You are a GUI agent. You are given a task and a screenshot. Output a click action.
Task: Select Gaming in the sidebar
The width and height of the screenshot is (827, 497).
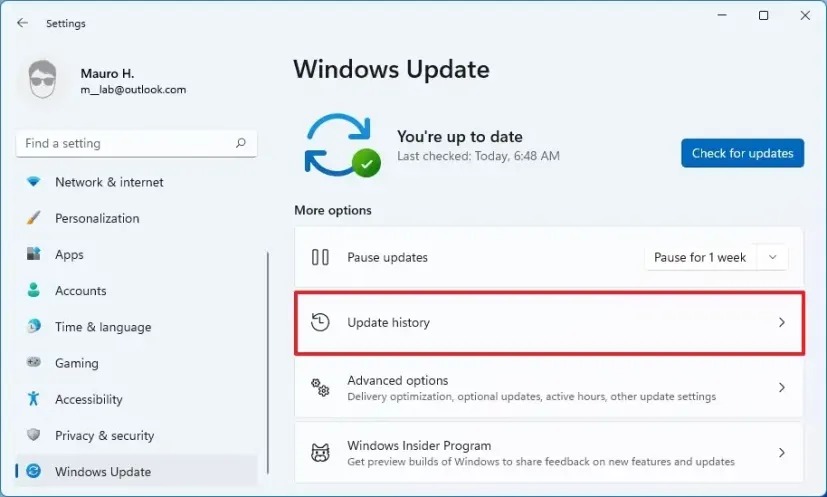(76, 363)
